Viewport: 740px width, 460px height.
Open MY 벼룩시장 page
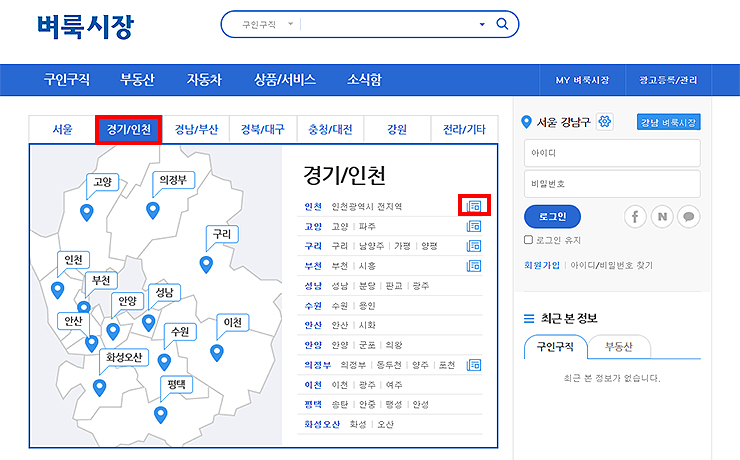[582, 80]
